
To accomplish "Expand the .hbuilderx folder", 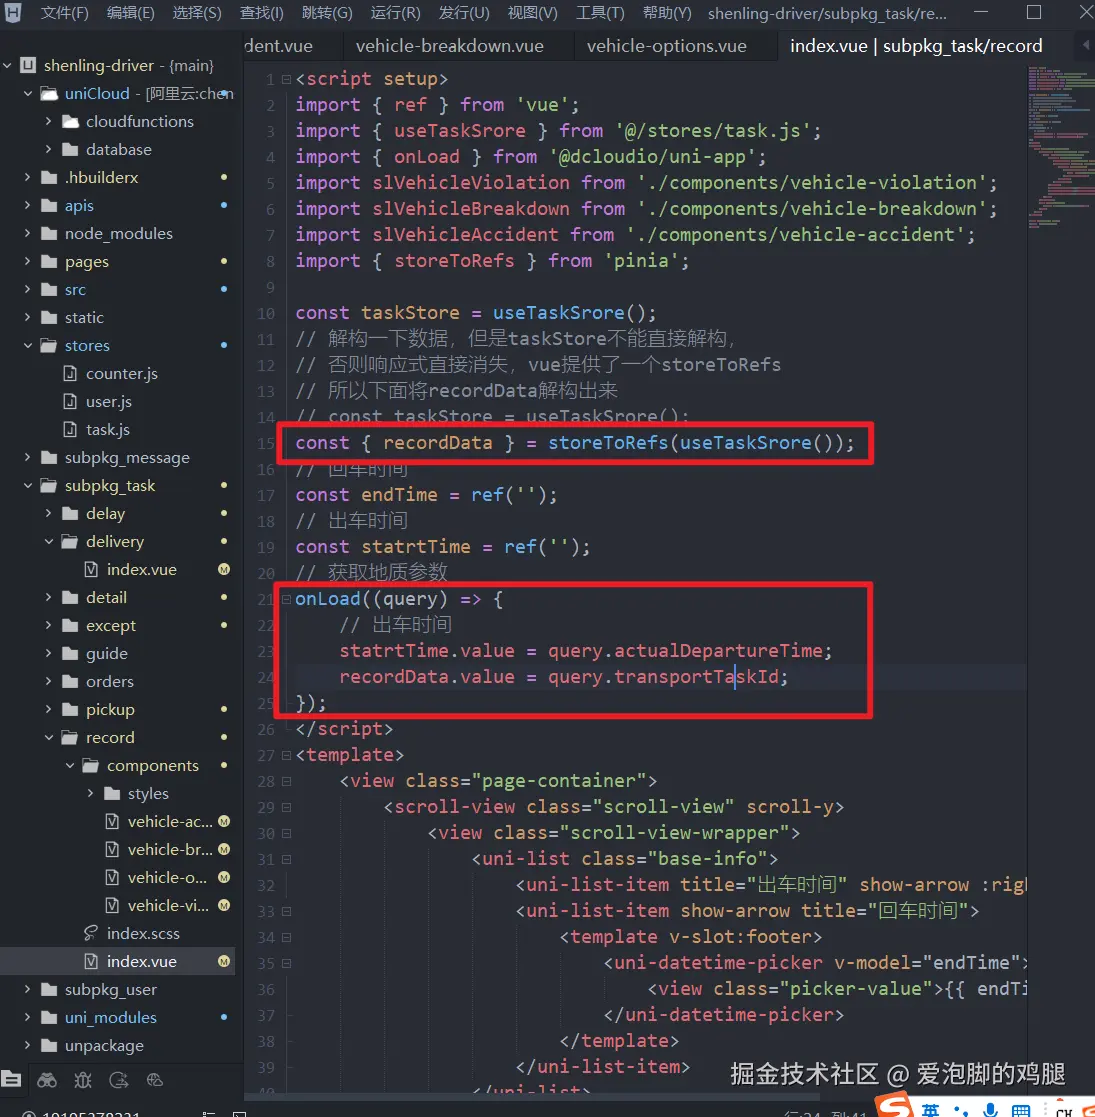I will point(28,177).
